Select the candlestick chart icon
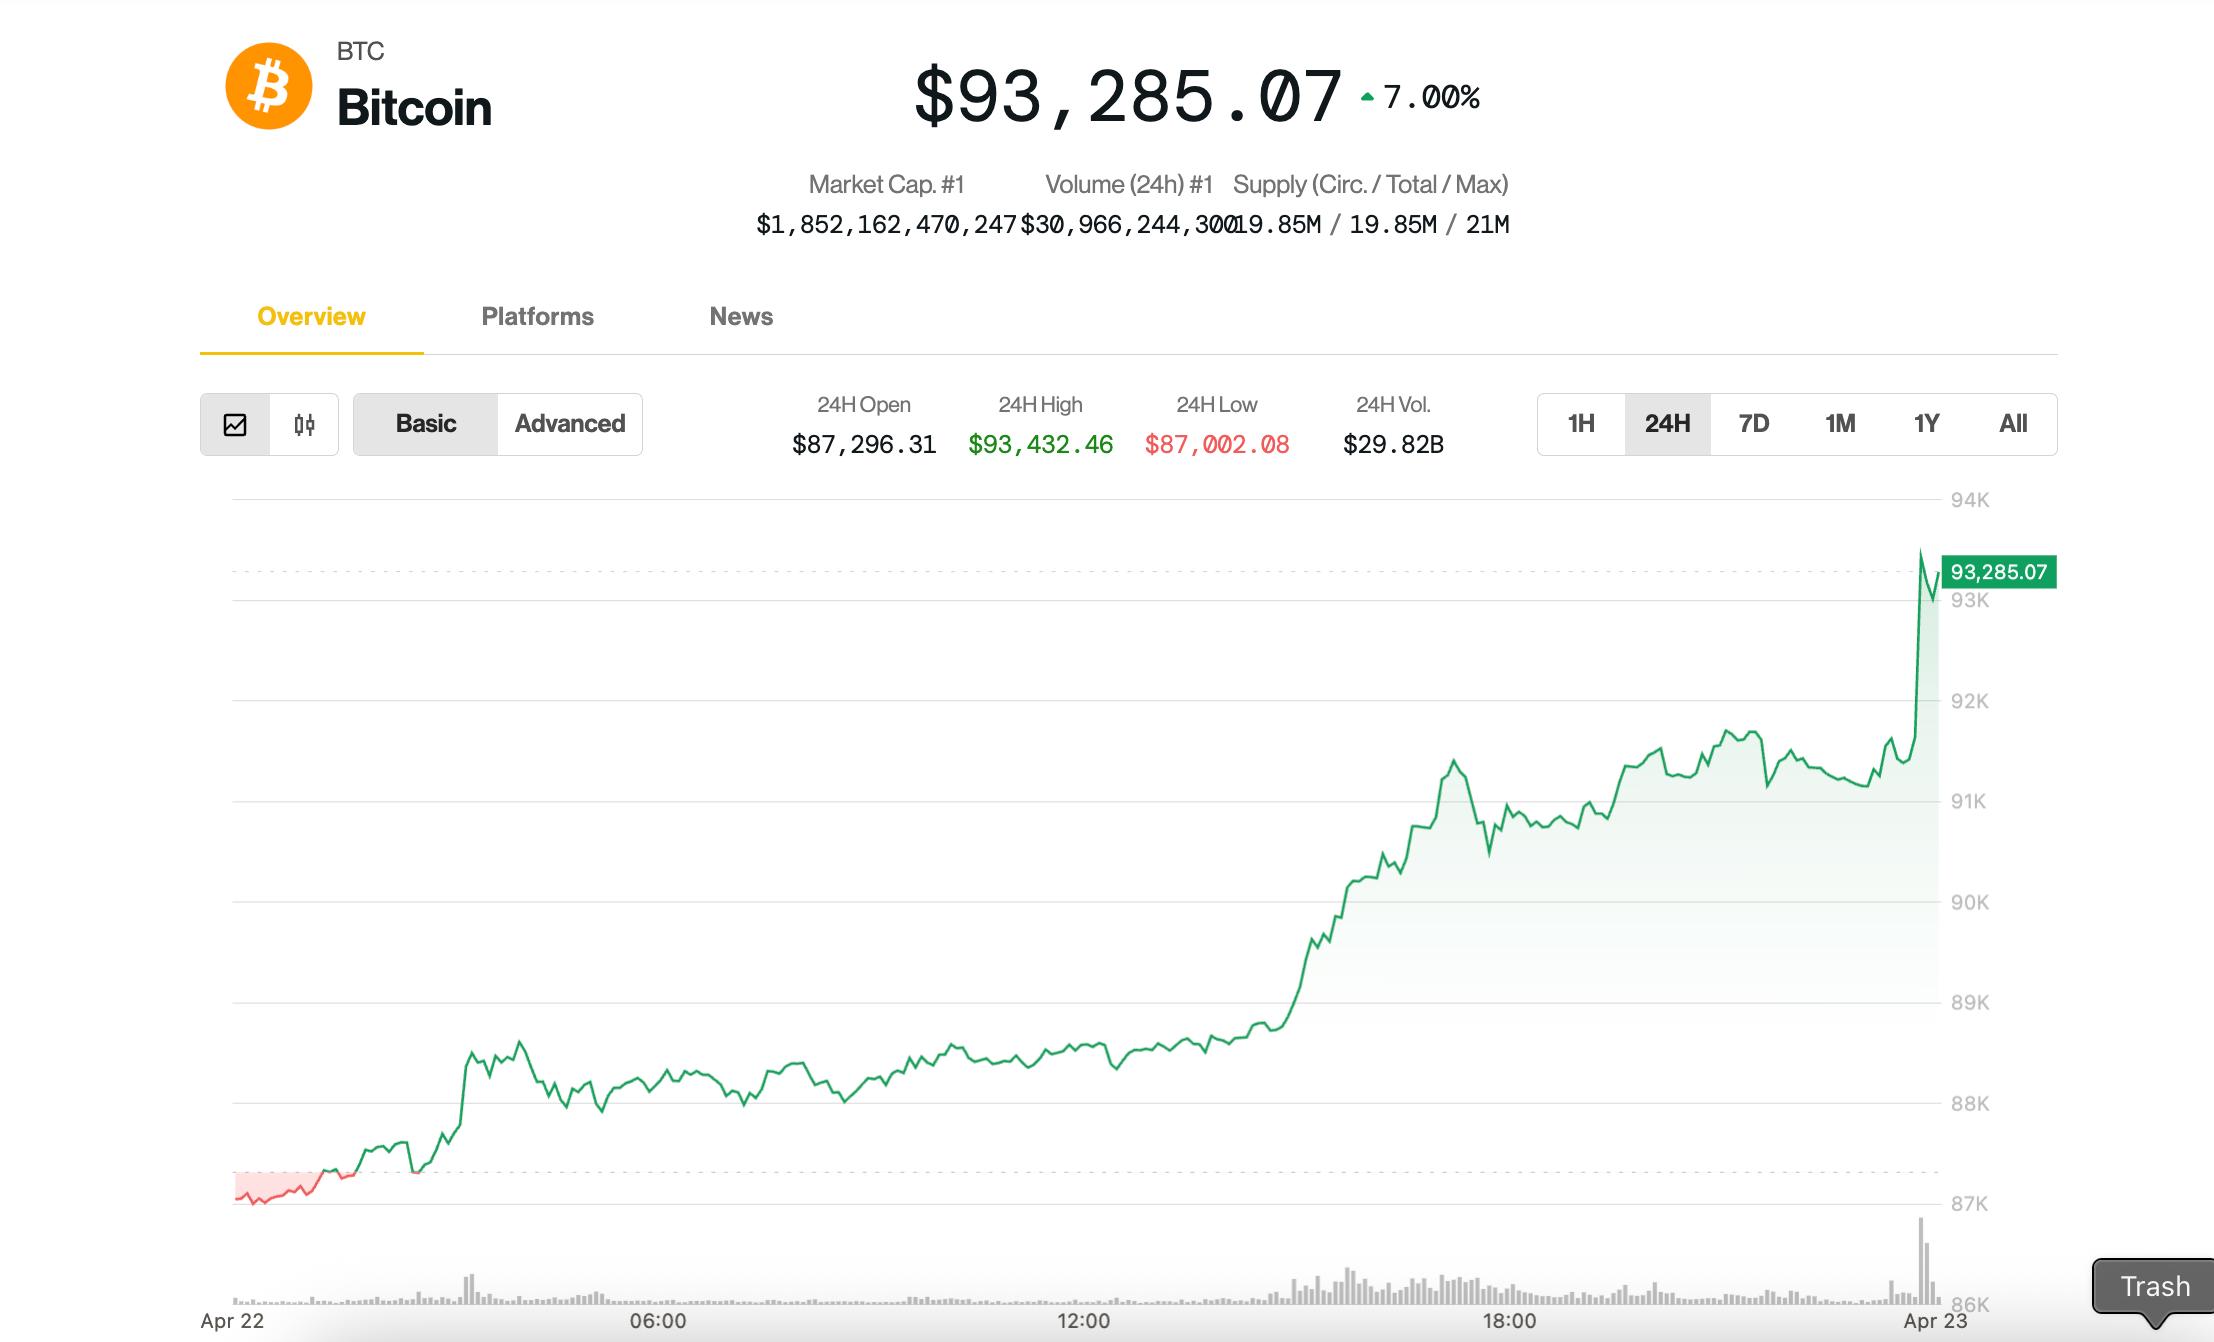The width and height of the screenshot is (2214, 1342). [x=305, y=424]
